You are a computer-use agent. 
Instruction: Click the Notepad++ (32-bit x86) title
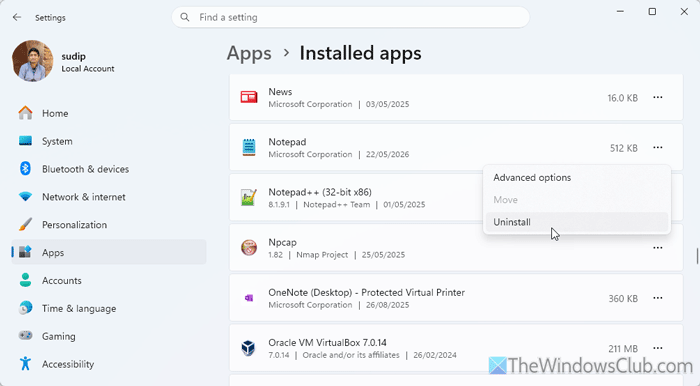click(x=320, y=192)
